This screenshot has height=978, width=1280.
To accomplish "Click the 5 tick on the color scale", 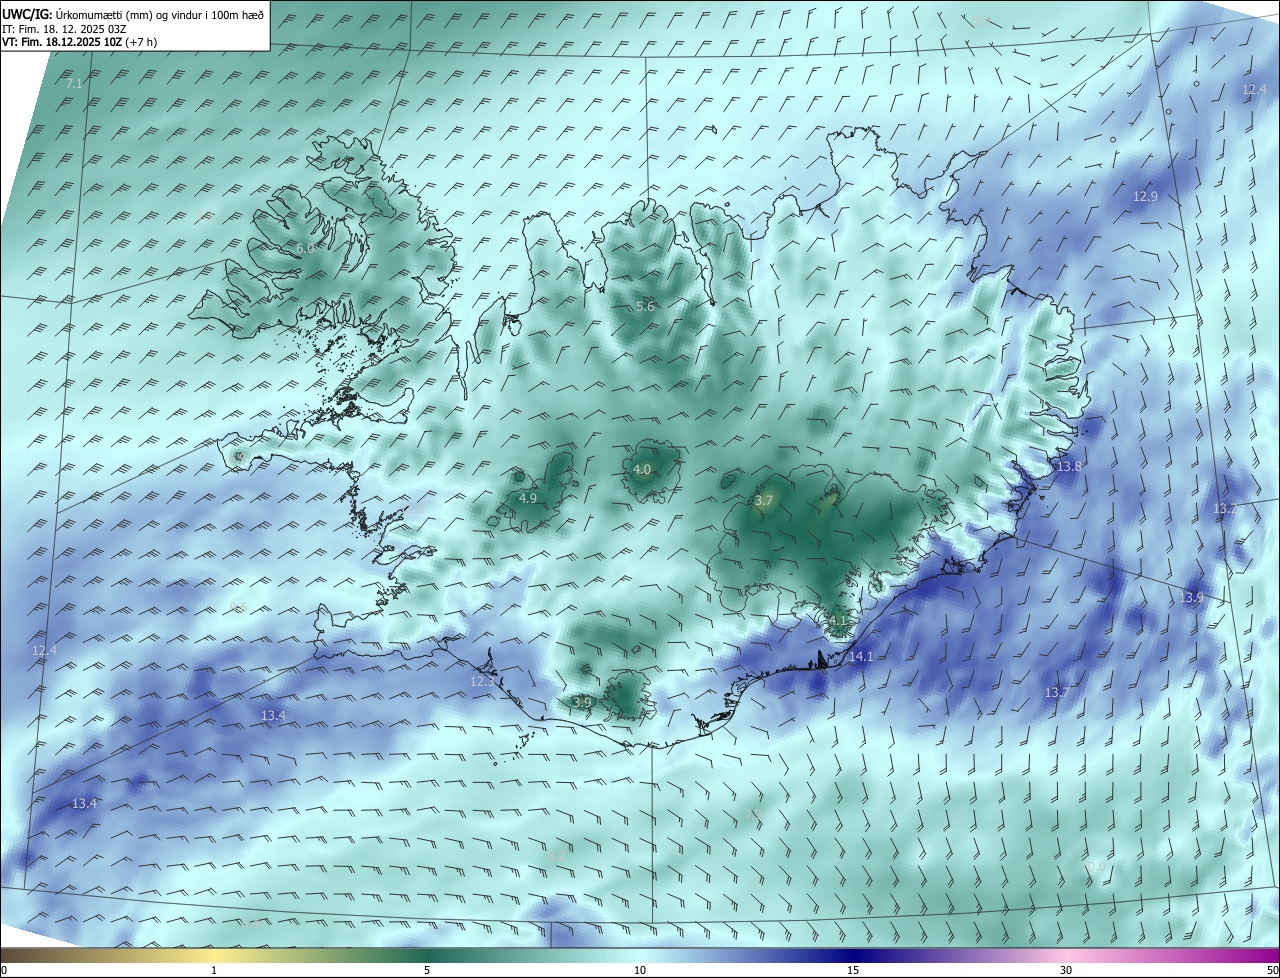I will [427, 970].
